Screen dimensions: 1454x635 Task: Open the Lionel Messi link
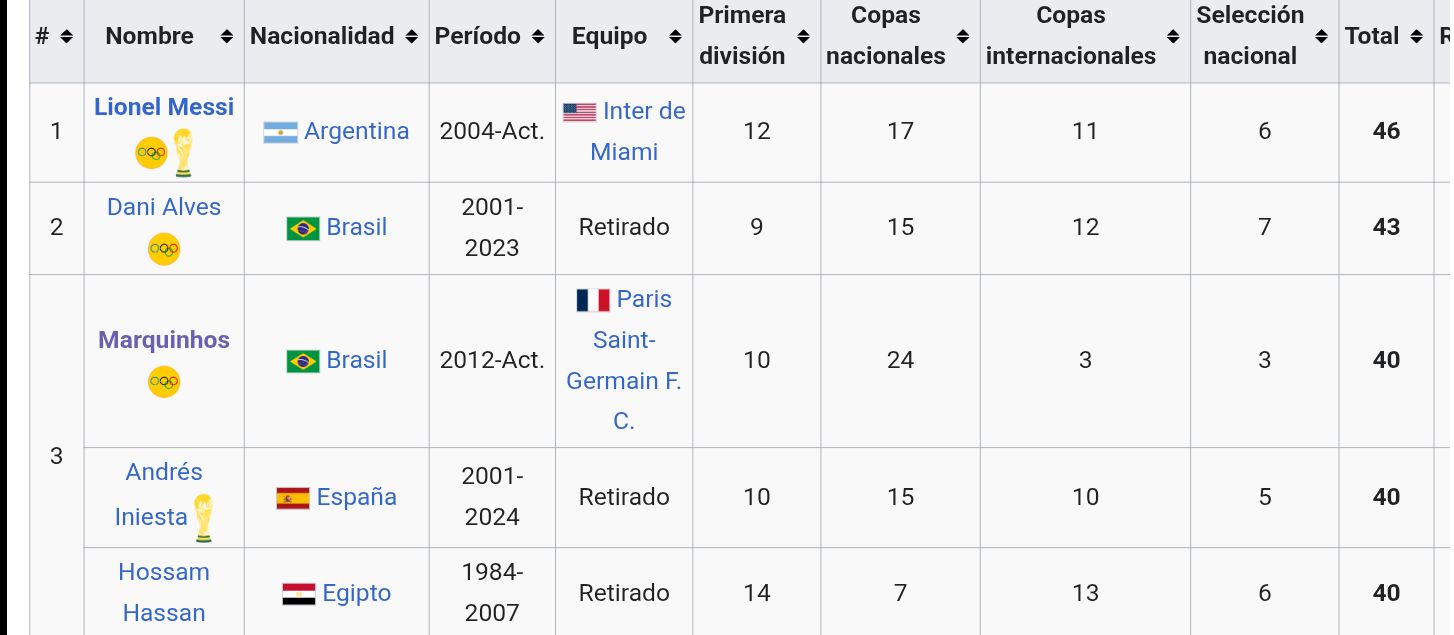coord(164,107)
